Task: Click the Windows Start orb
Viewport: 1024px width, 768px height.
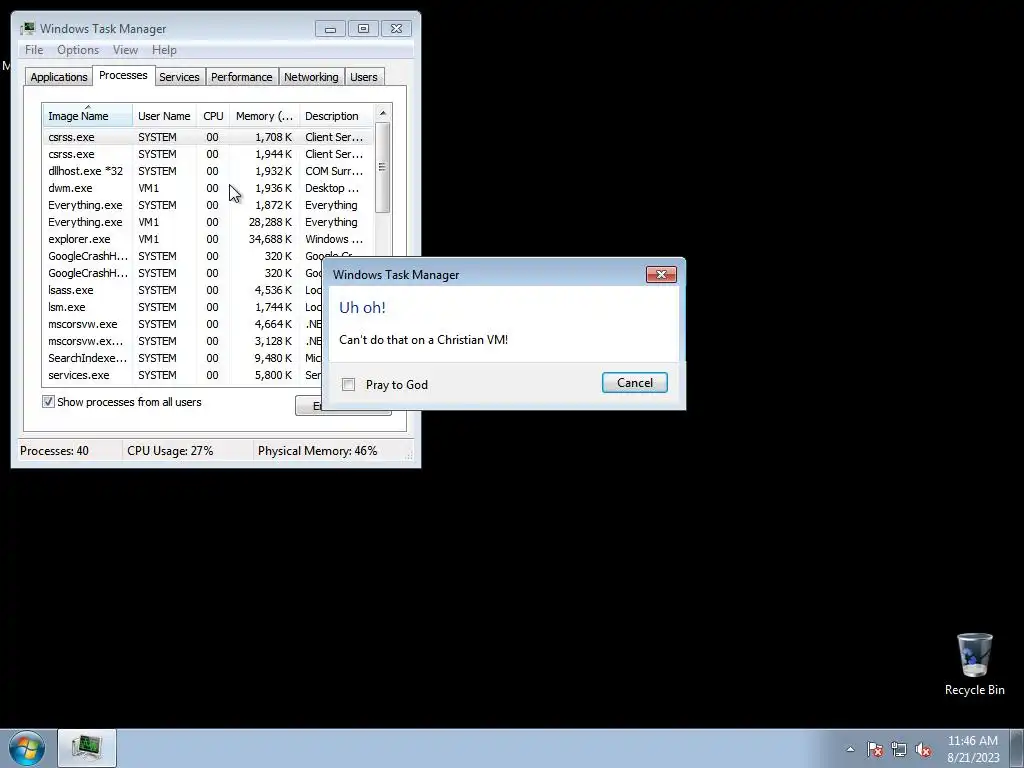Action: click(27, 748)
